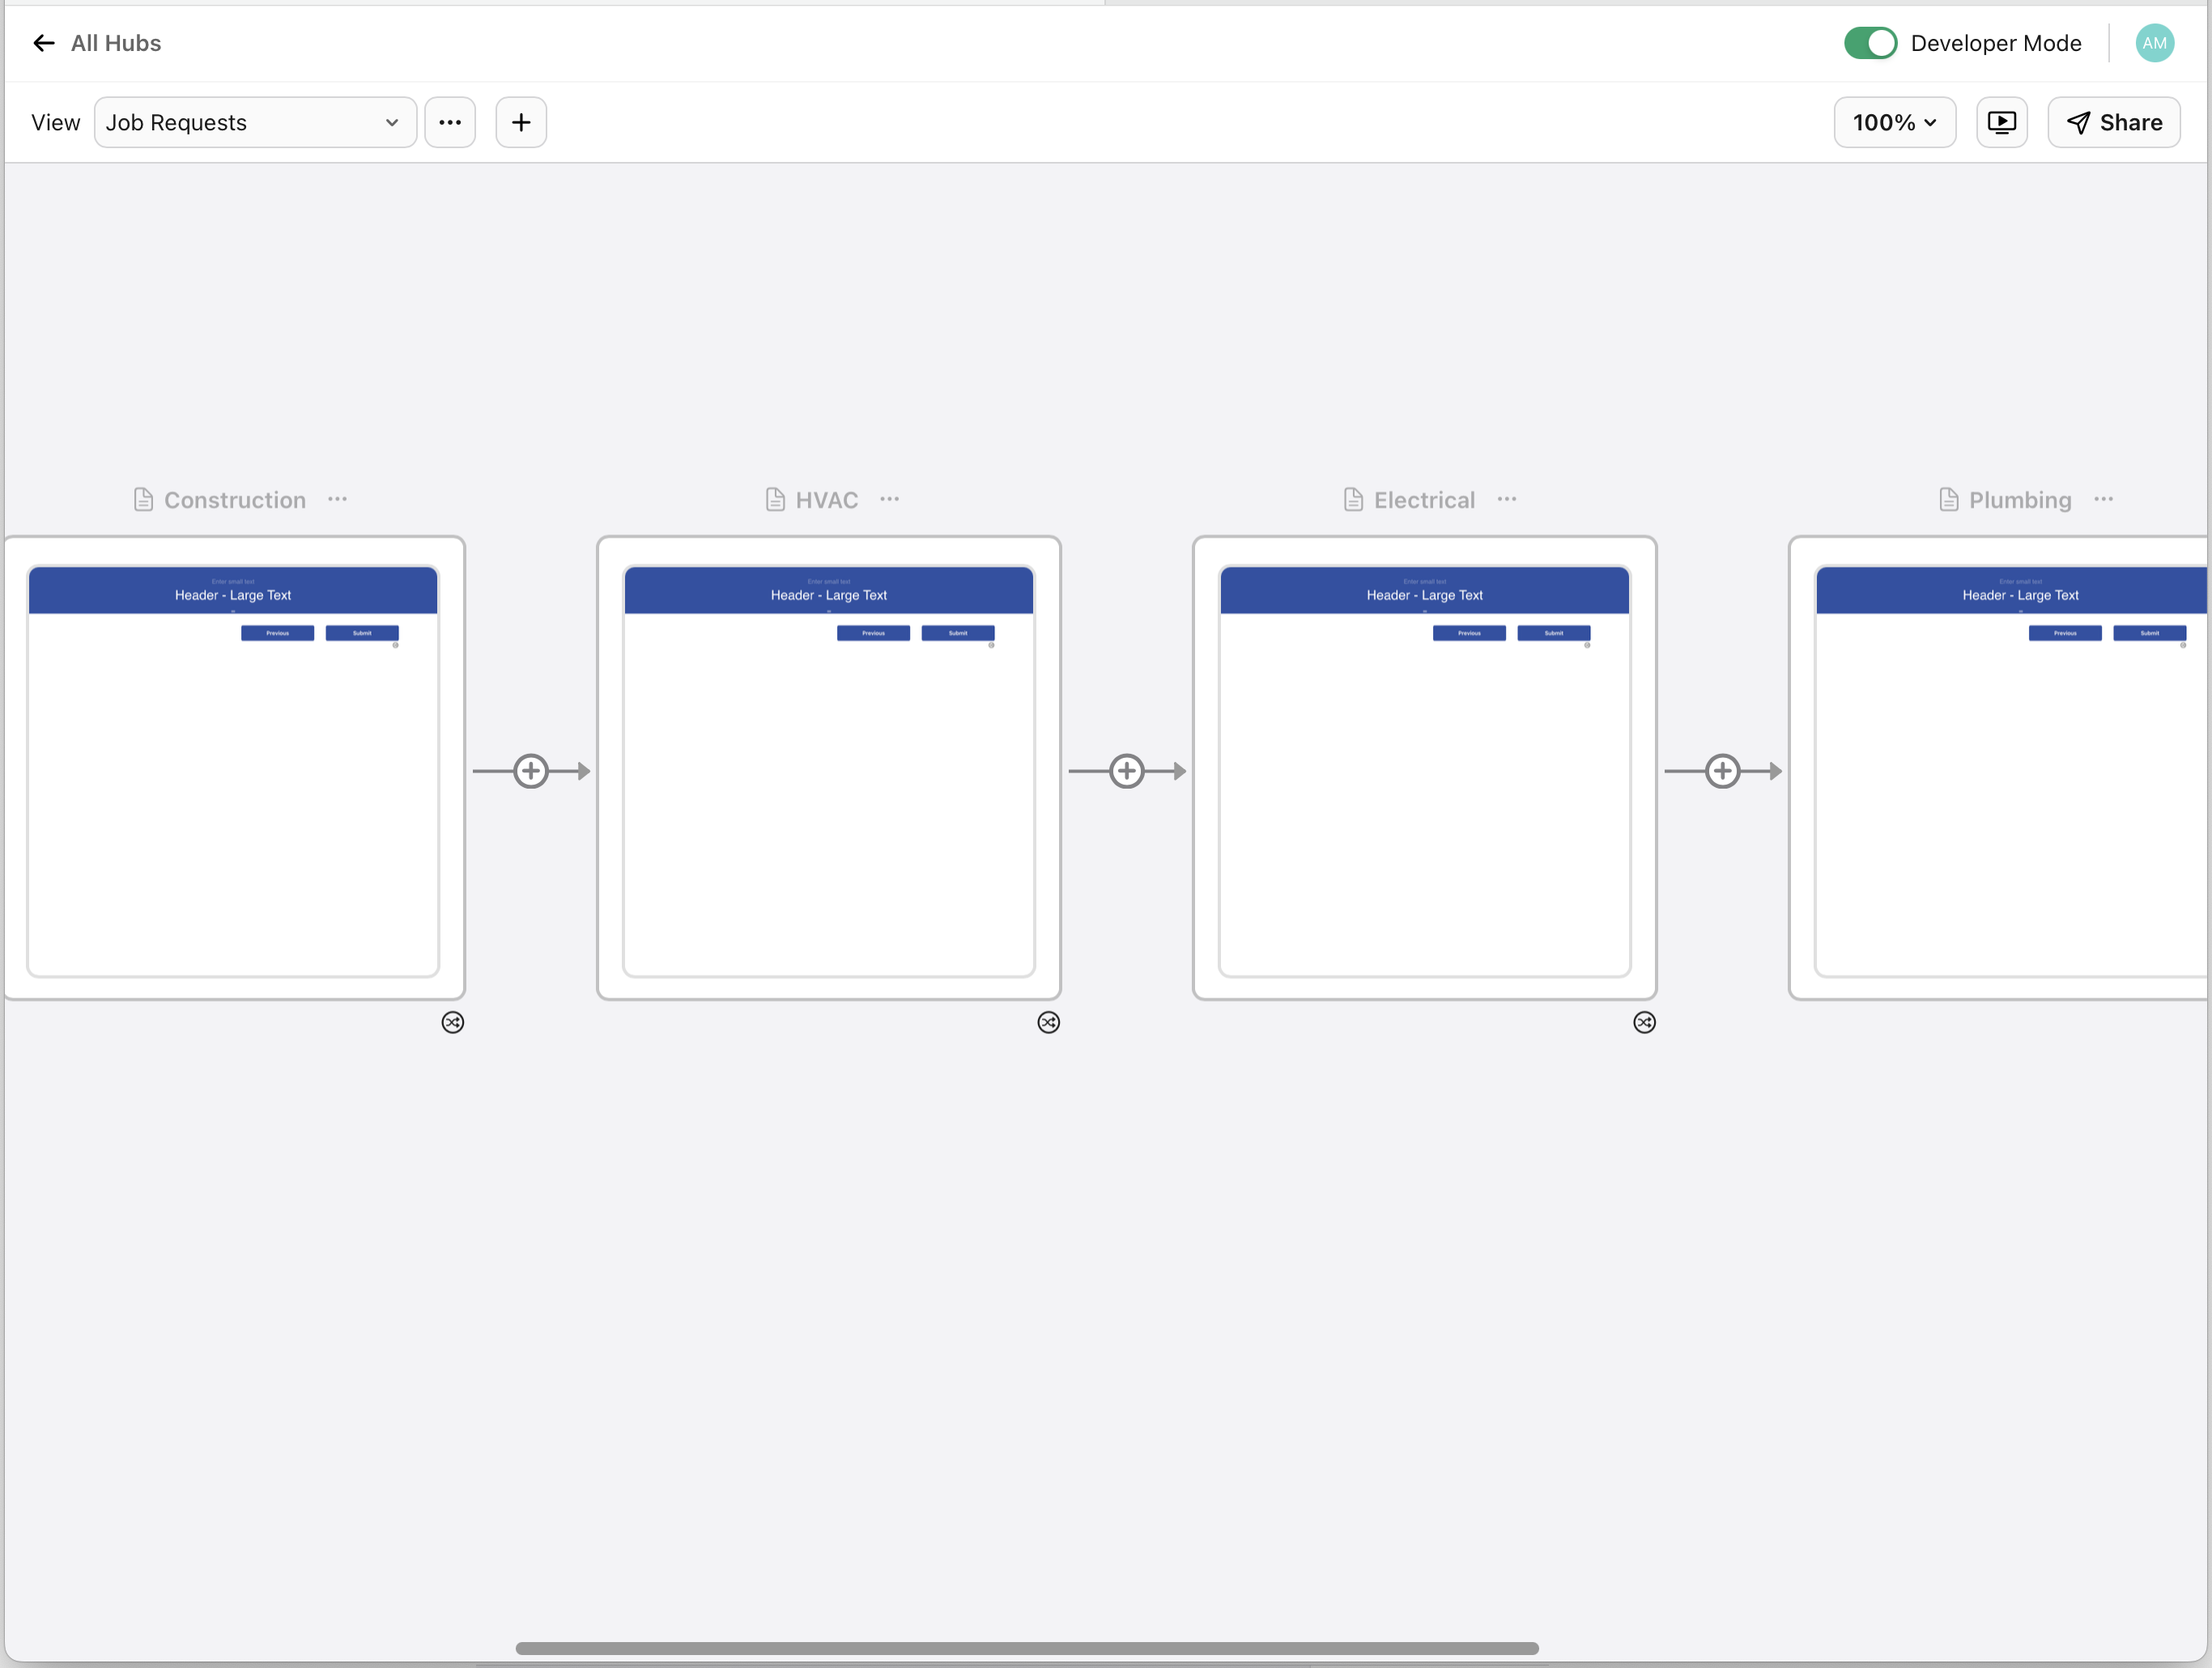2212x1668 pixels.
Task: Click the page icon beside the Plumbing label
Action: pos(1948,499)
